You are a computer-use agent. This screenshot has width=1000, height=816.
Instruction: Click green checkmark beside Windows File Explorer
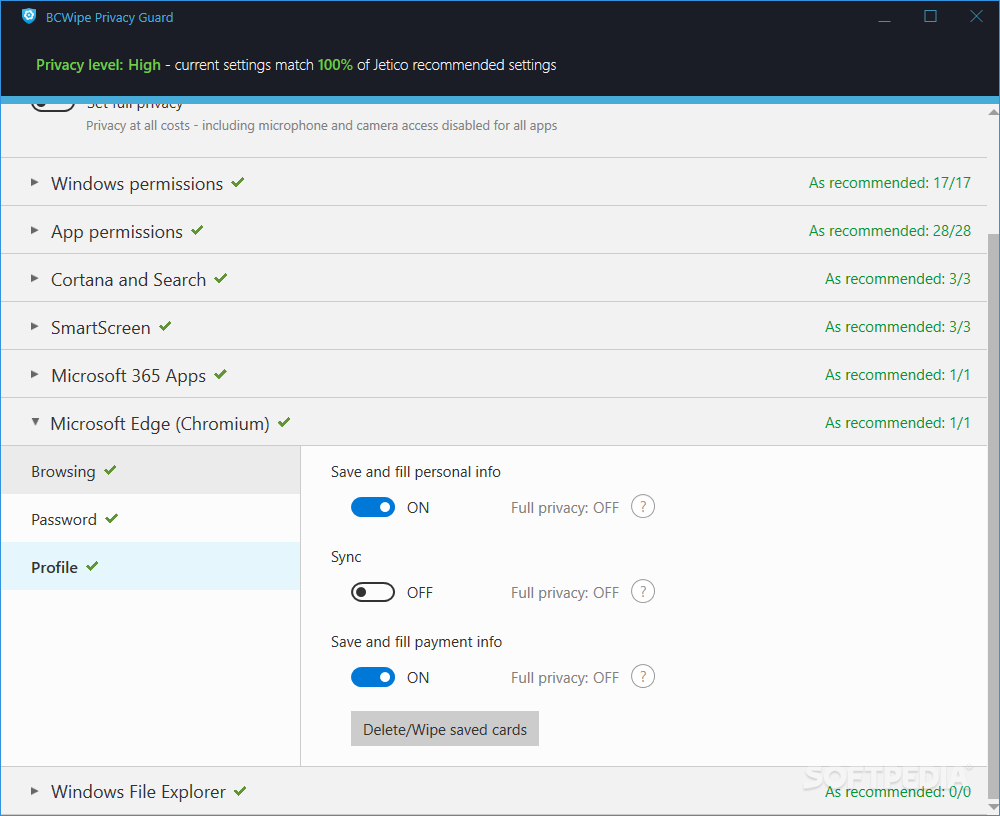point(240,791)
